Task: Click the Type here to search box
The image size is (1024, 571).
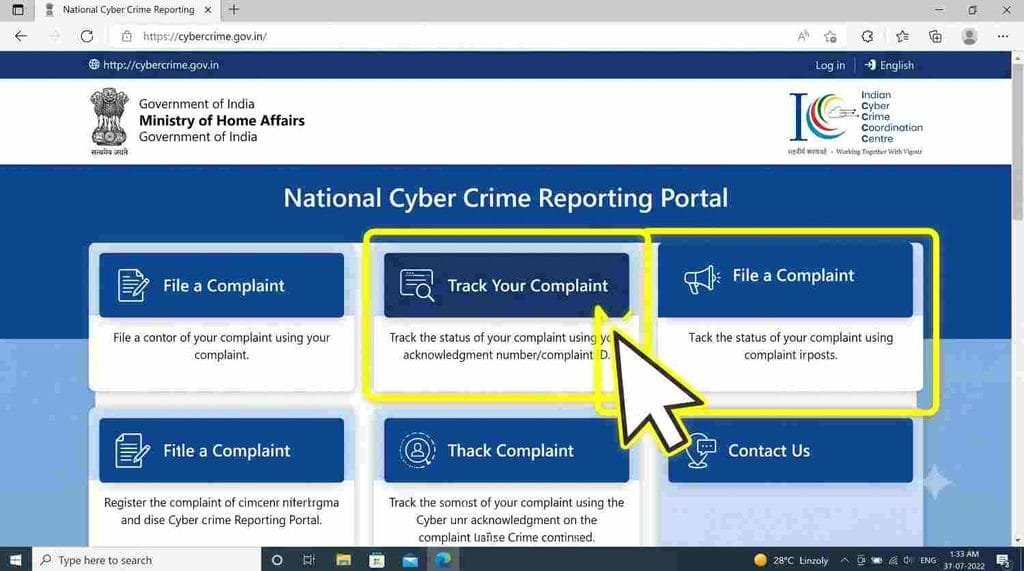Action: click(x=146, y=560)
